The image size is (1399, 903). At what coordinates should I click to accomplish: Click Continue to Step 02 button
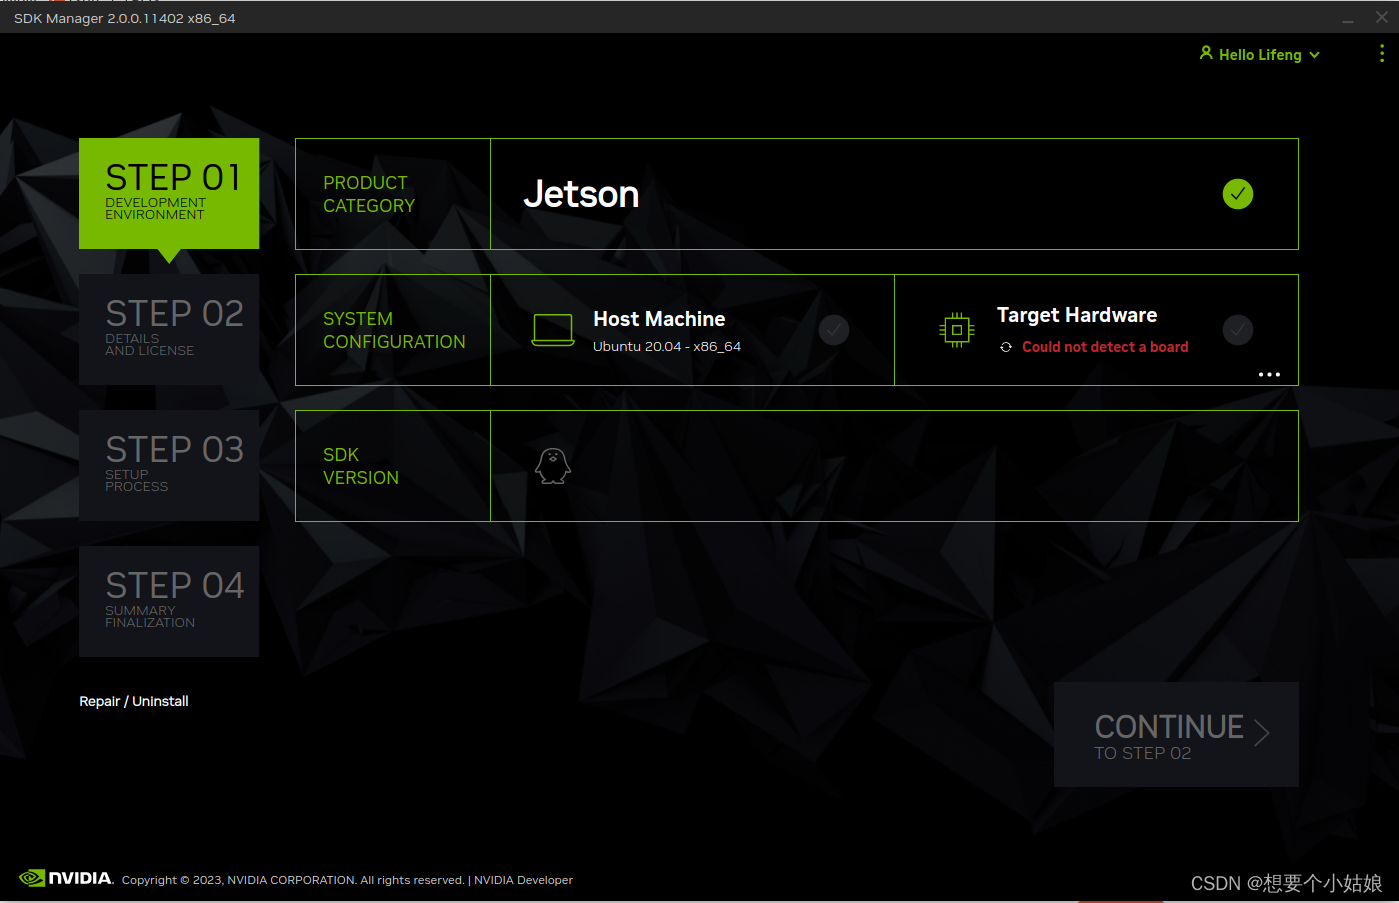coord(1176,734)
